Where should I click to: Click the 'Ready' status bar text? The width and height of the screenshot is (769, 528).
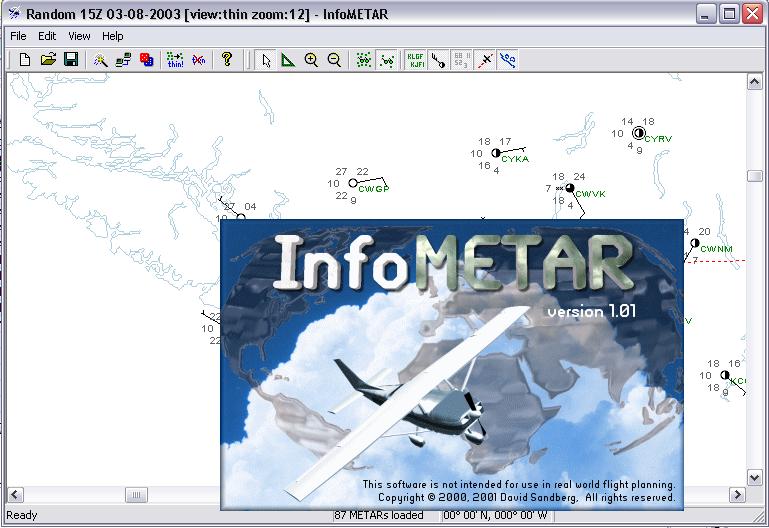point(22,515)
